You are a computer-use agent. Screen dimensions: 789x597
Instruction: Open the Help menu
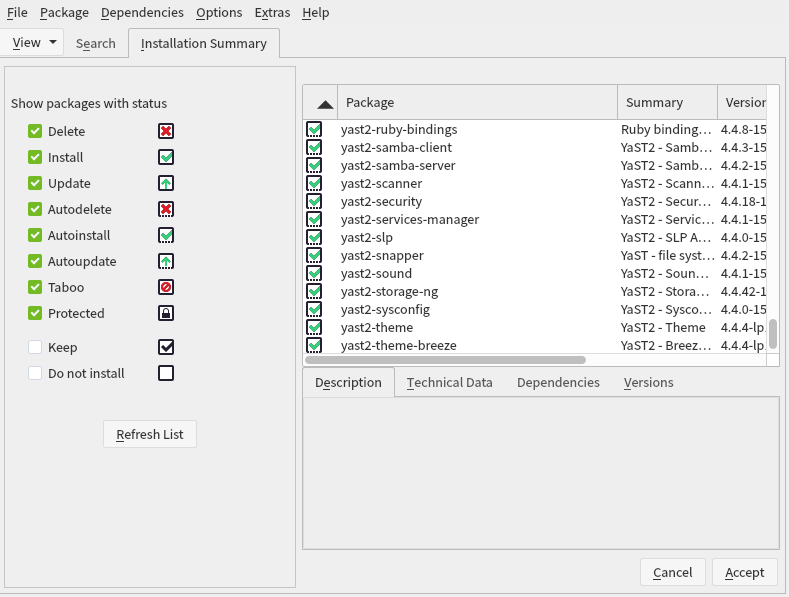coord(315,13)
